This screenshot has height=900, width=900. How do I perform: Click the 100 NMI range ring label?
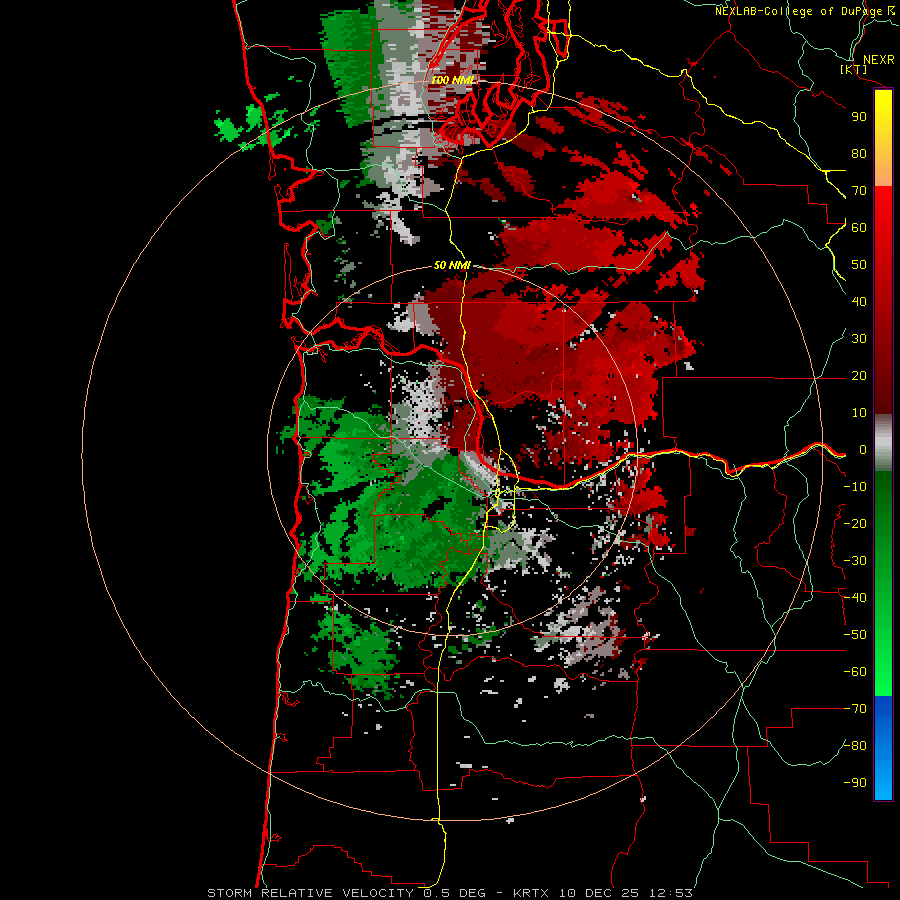pyautogui.click(x=453, y=80)
